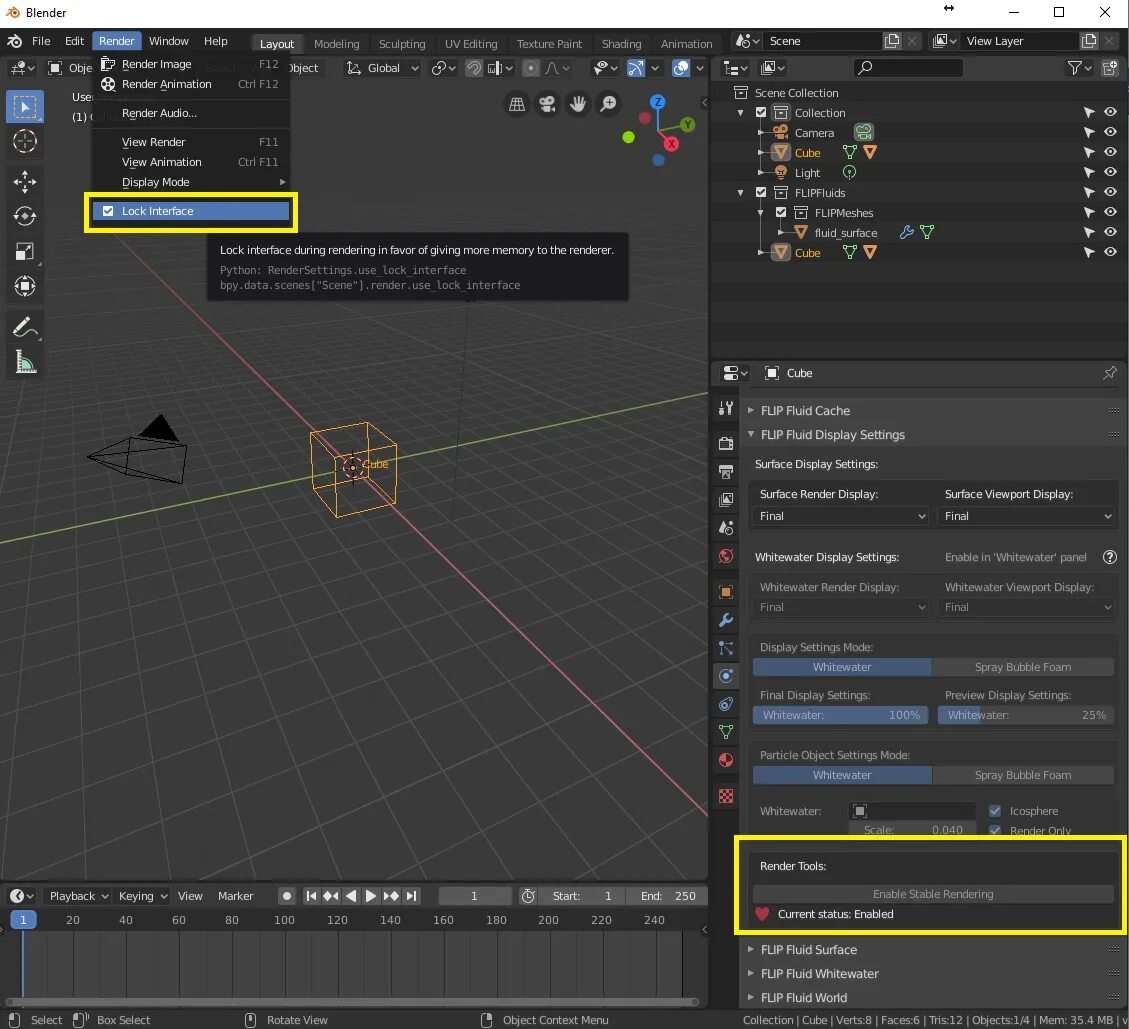
Task: Select the Transform tool
Action: coord(25,286)
